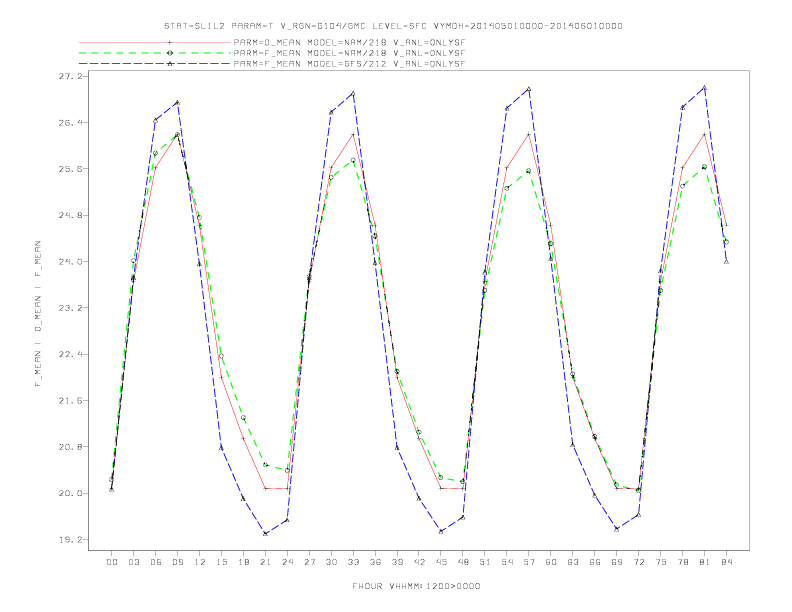Click blue GFS triangle marker at hour 57

pos(529,89)
